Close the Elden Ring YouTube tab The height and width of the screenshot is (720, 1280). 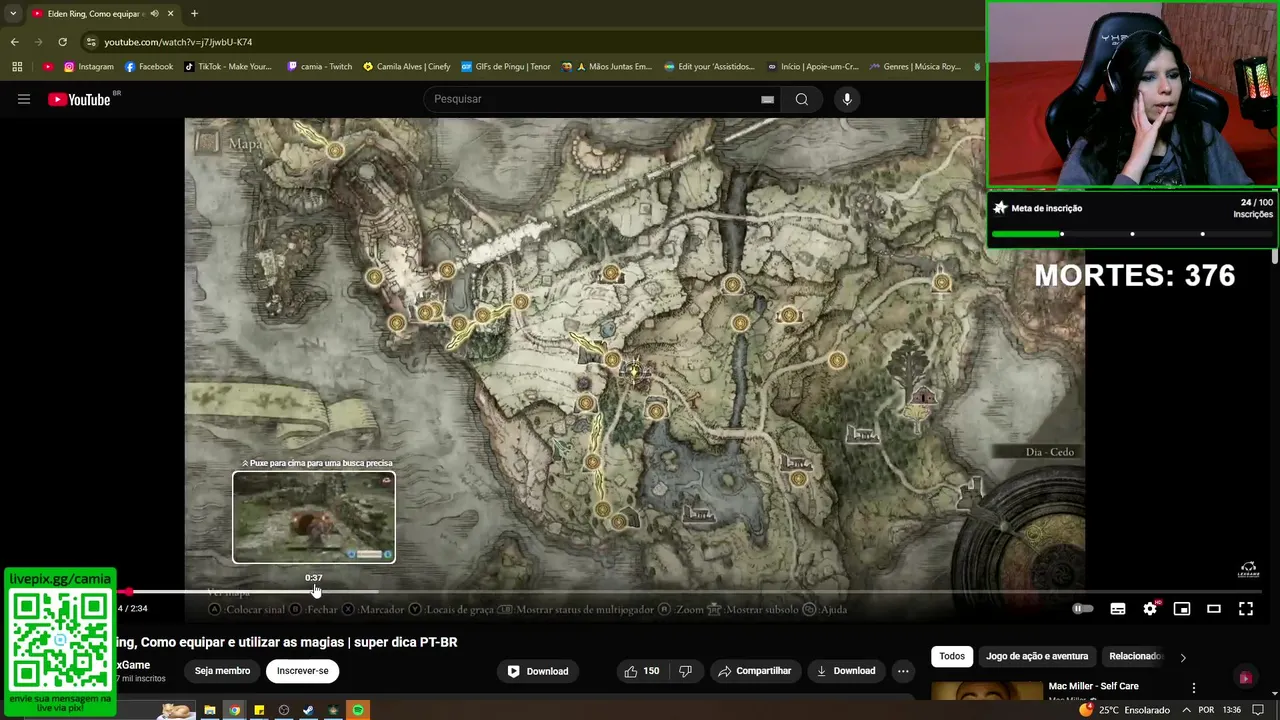[x=170, y=14]
